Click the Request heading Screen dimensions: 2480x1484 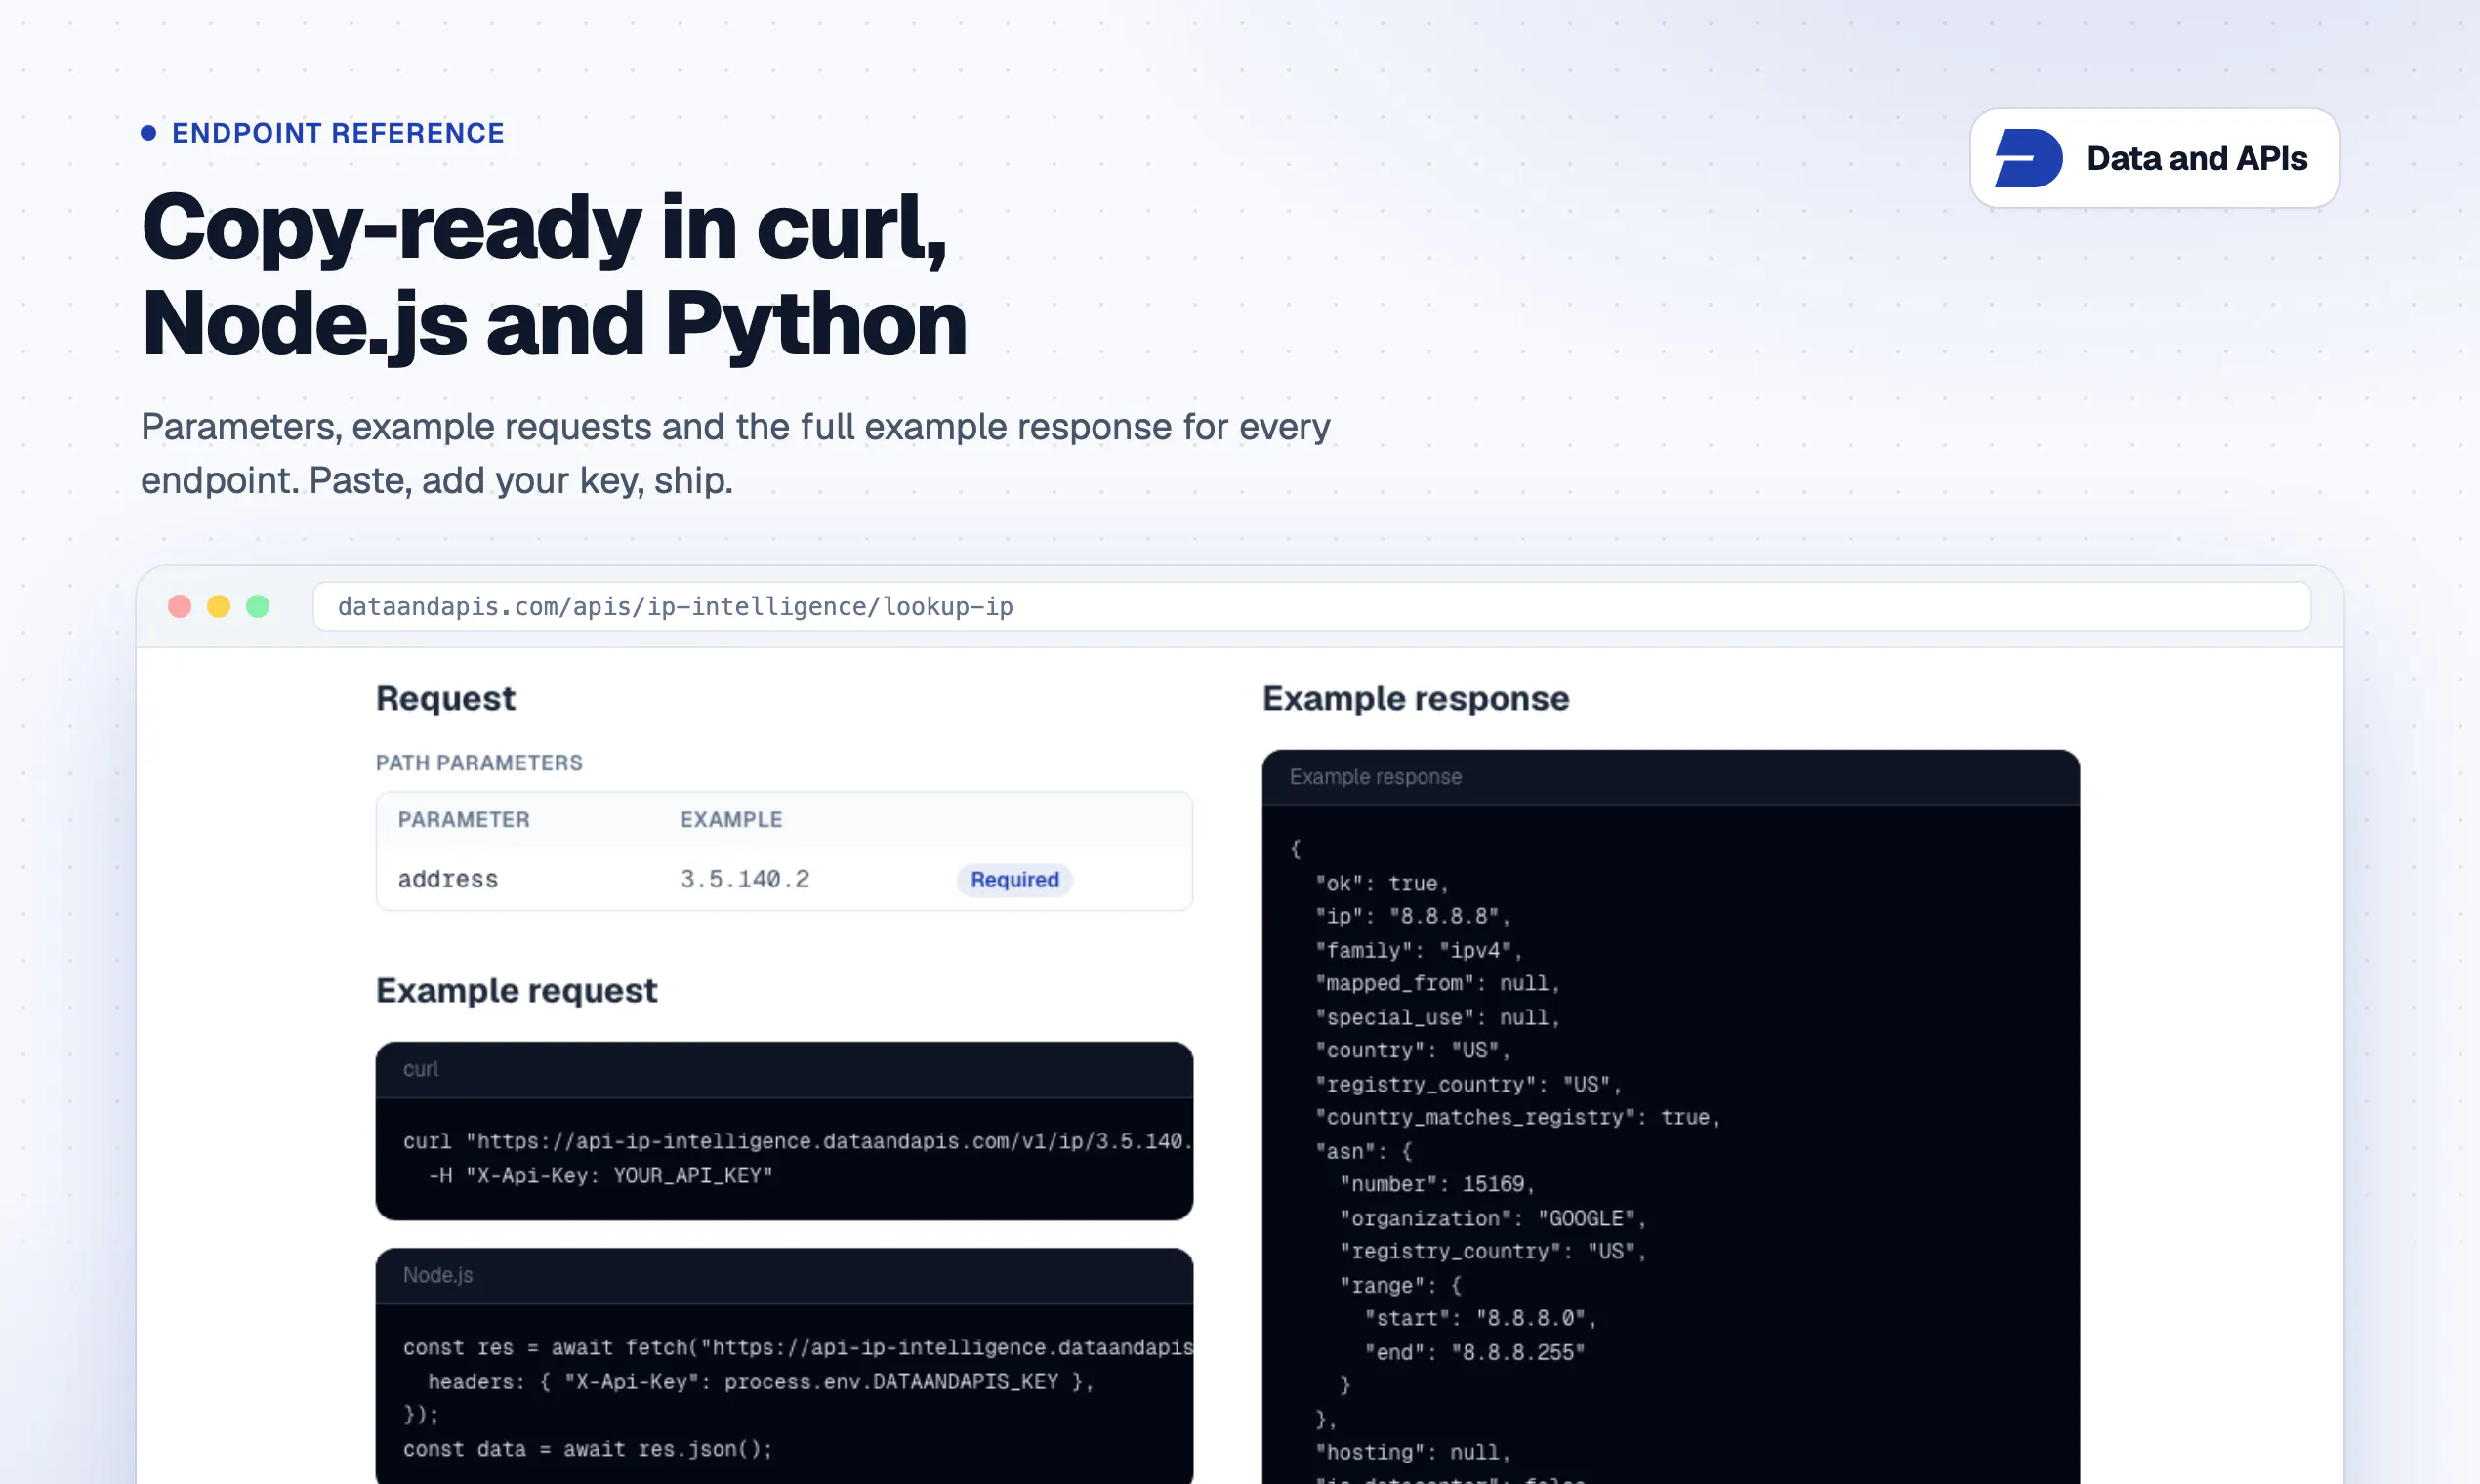(446, 698)
